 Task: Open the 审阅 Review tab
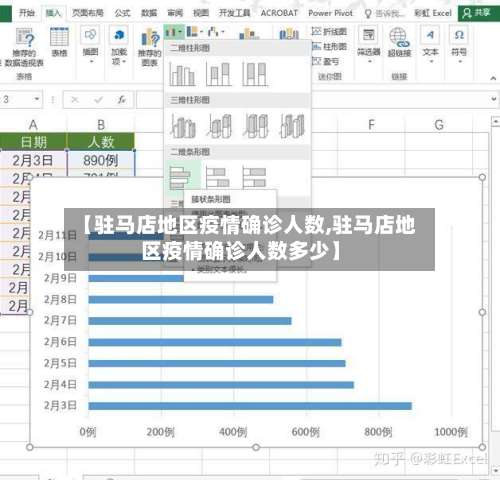[175, 13]
